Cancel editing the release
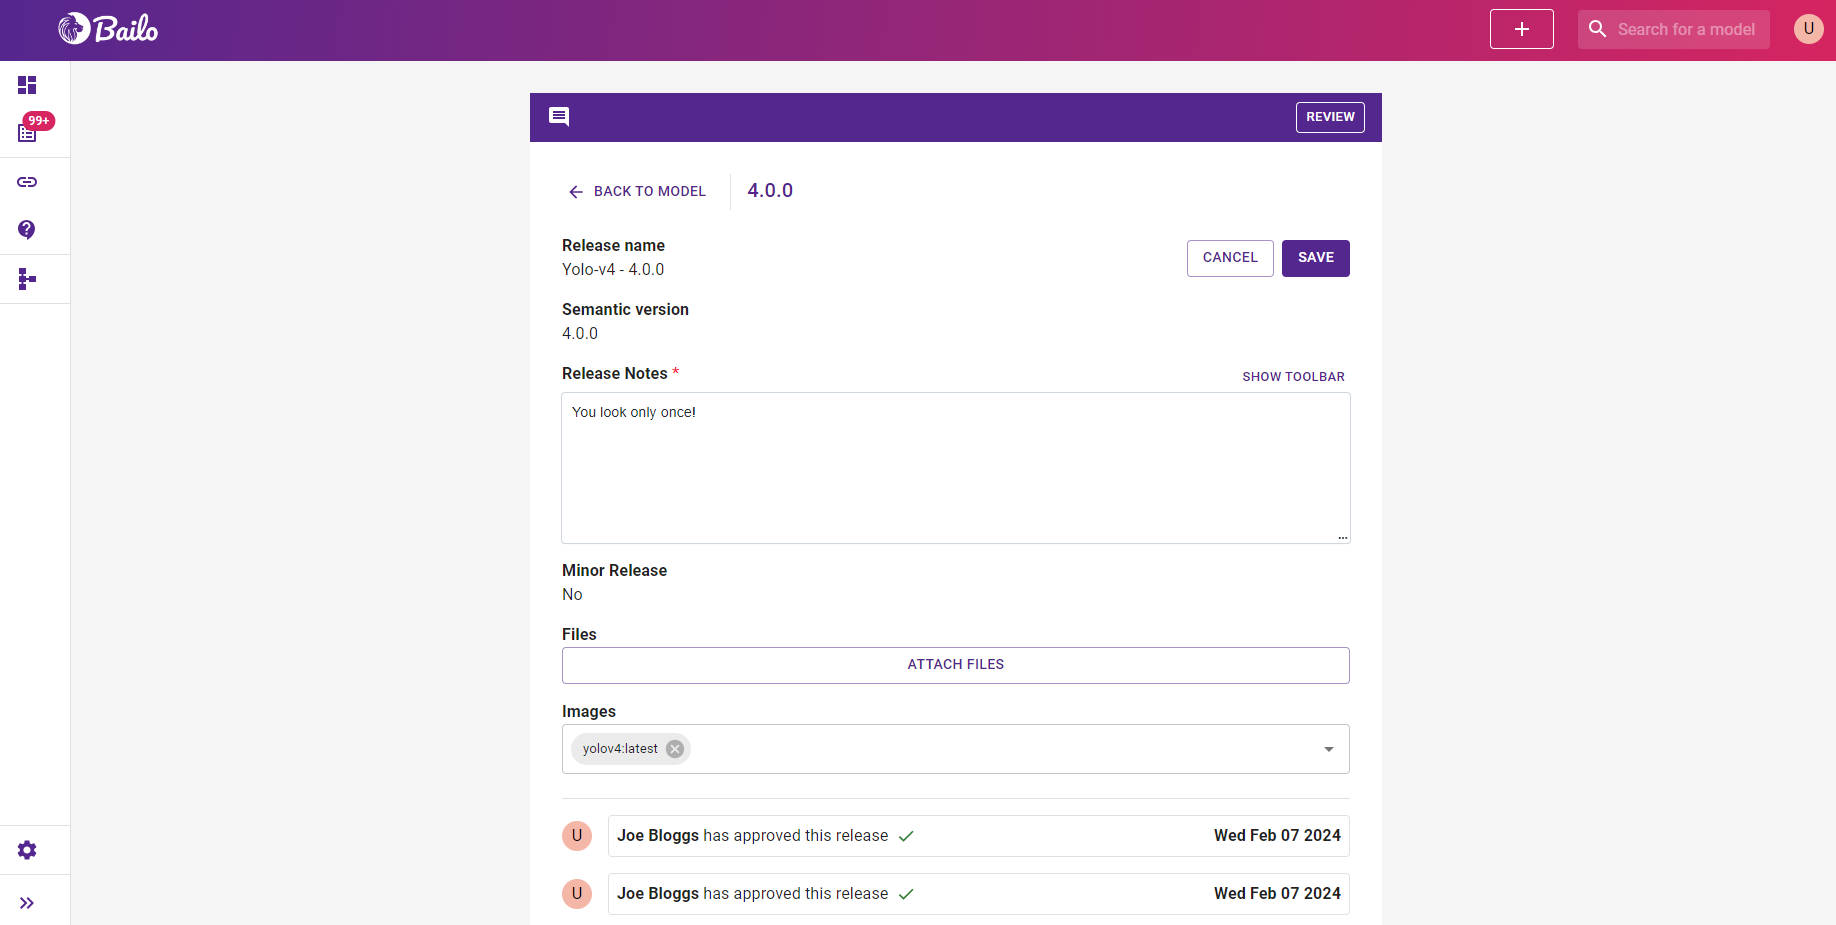 [x=1229, y=258]
